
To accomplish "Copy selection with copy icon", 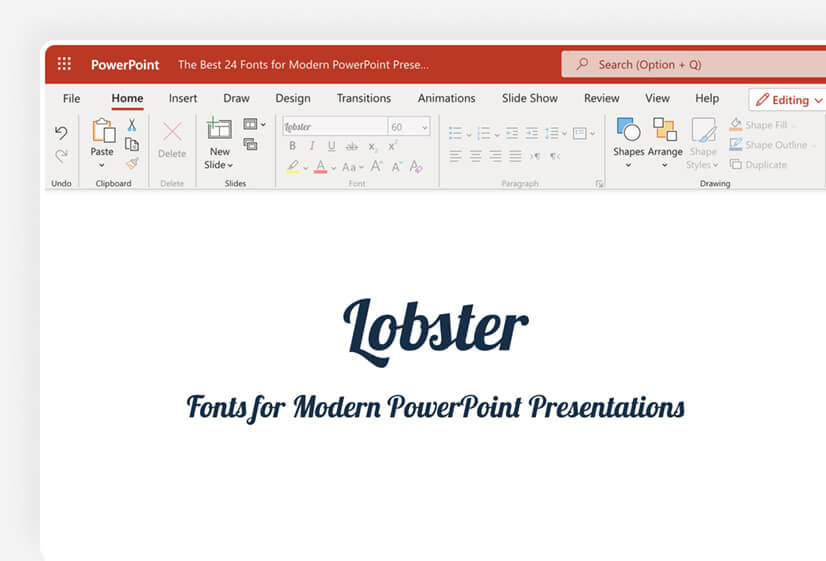I will pos(132,144).
